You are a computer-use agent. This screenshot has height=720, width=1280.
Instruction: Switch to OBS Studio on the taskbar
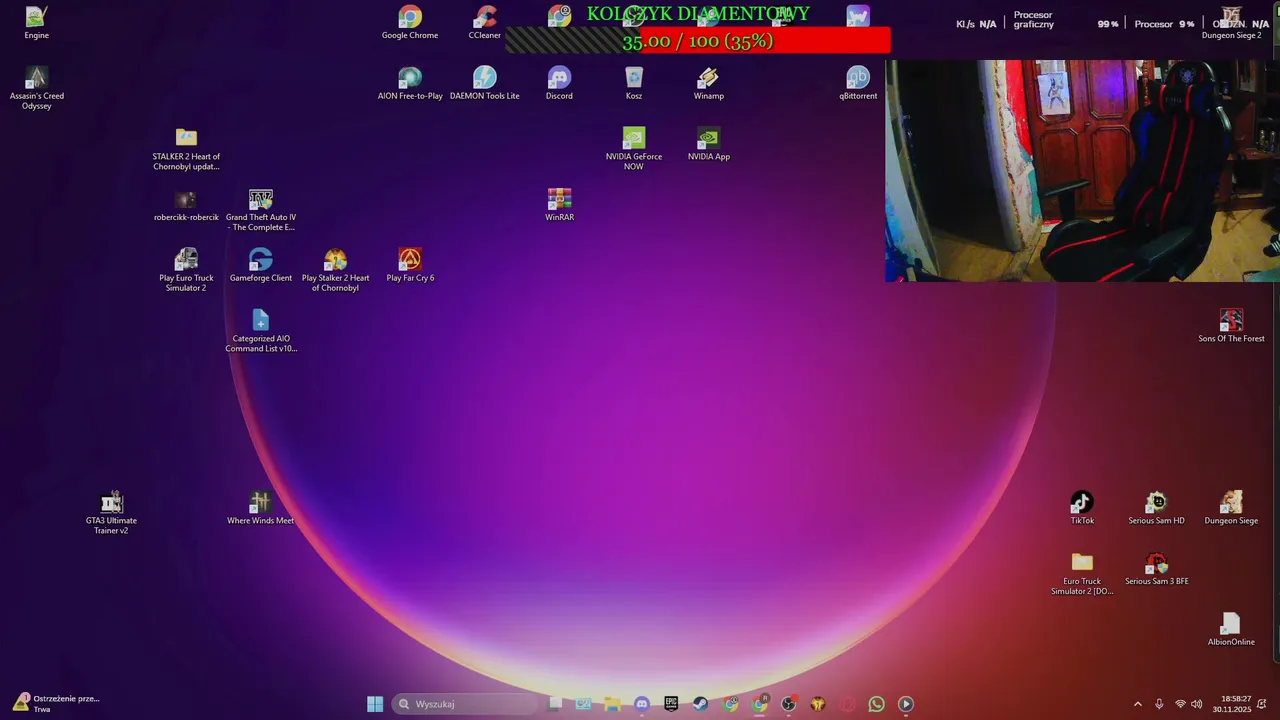click(788, 704)
